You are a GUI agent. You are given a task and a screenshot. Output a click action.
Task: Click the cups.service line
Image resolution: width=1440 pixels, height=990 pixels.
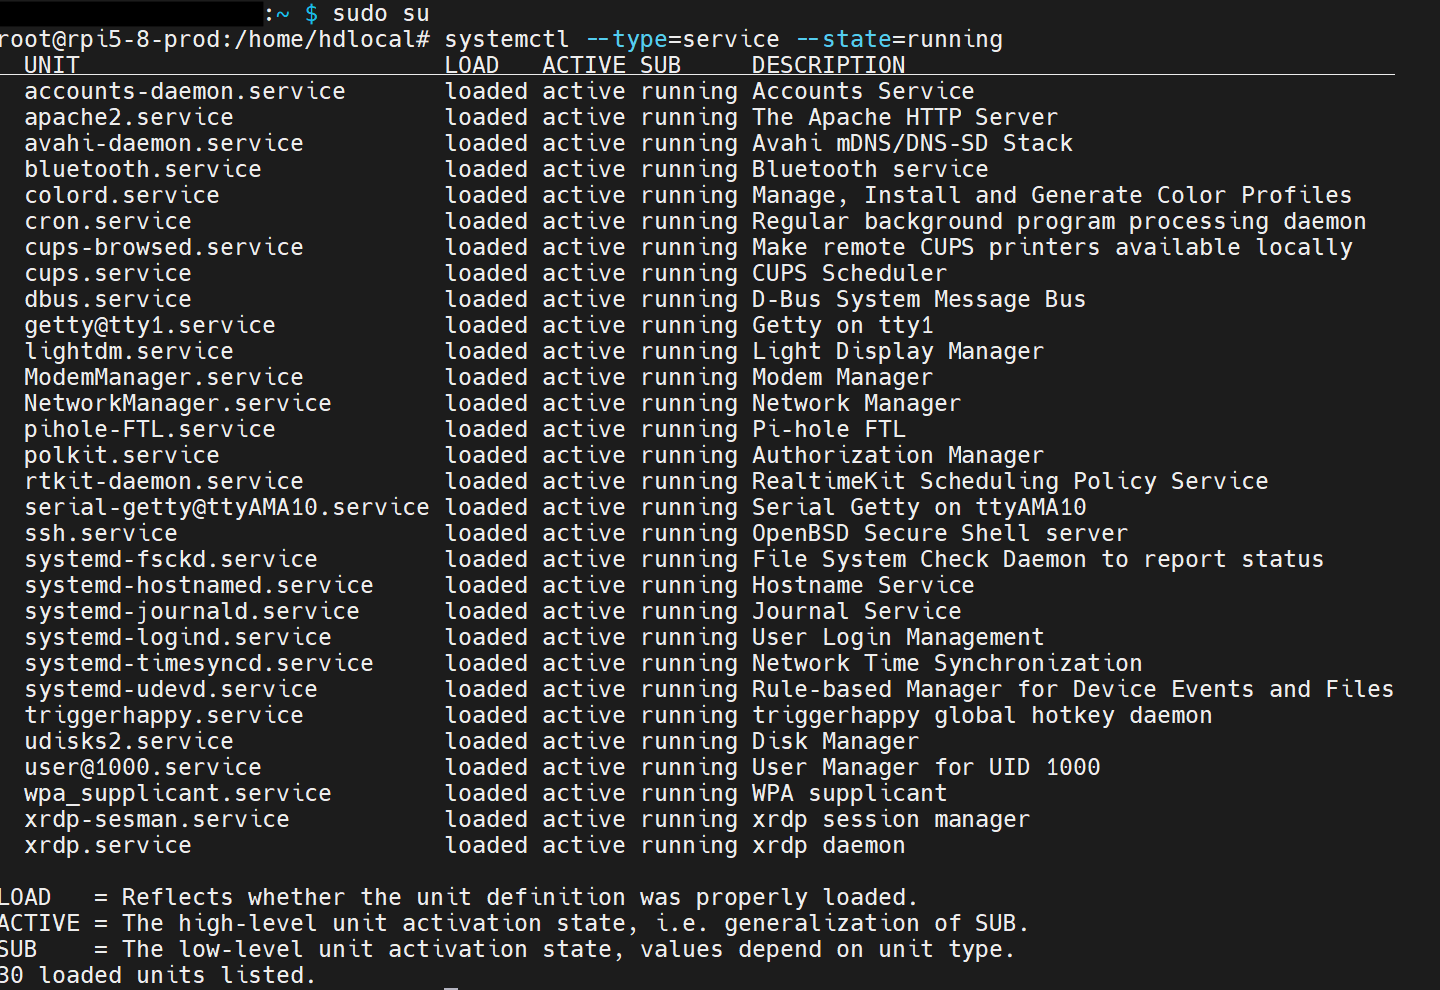point(106,273)
